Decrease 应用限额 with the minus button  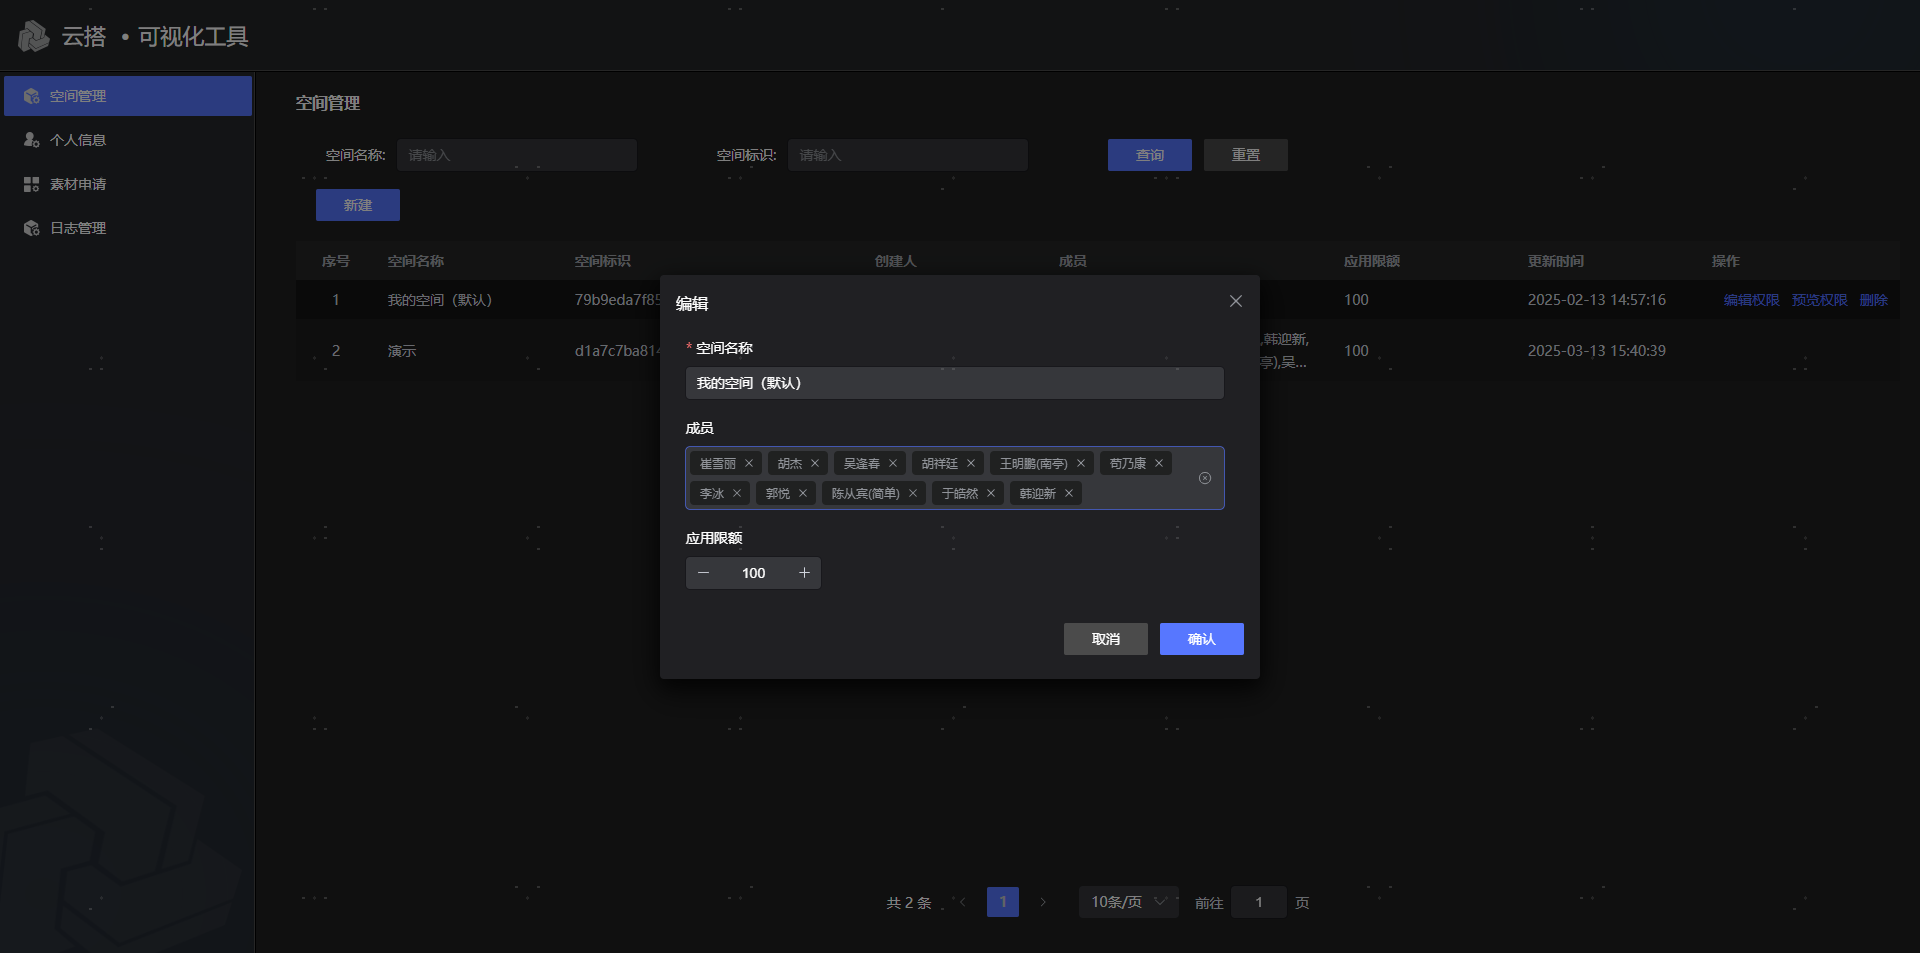(x=703, y=574)
